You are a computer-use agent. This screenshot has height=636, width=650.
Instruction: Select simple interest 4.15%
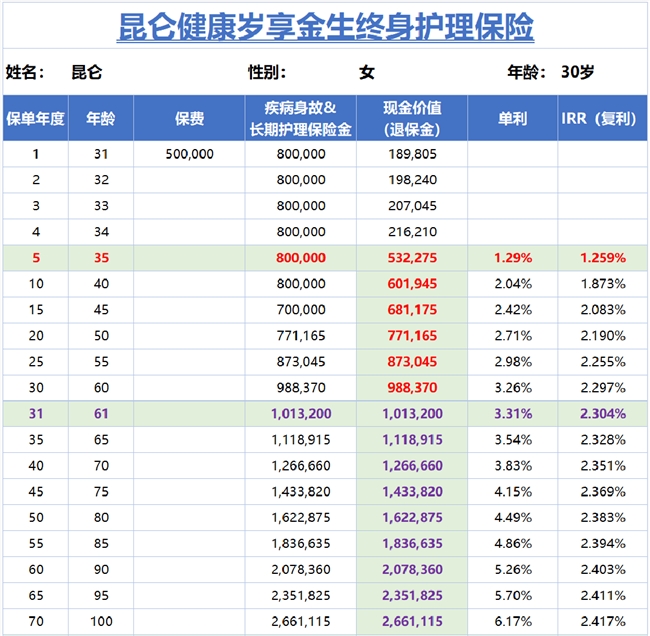(513, 492)
